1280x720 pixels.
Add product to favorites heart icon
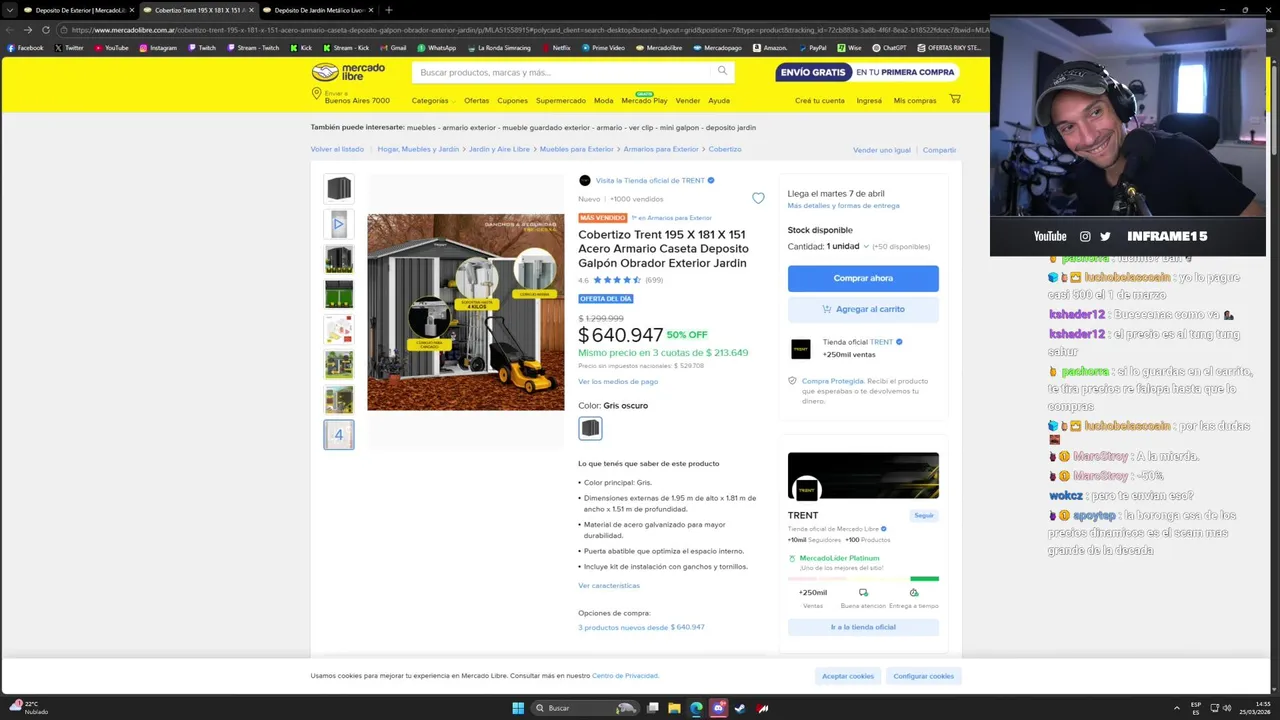tap(758, 198)
